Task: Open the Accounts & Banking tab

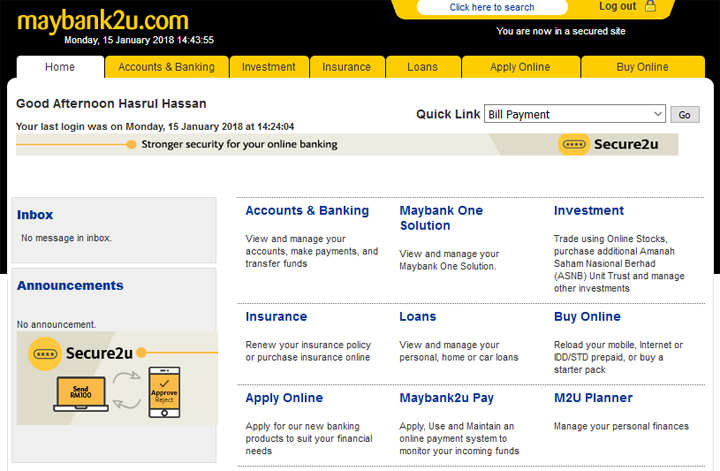Action: [166, 67]
